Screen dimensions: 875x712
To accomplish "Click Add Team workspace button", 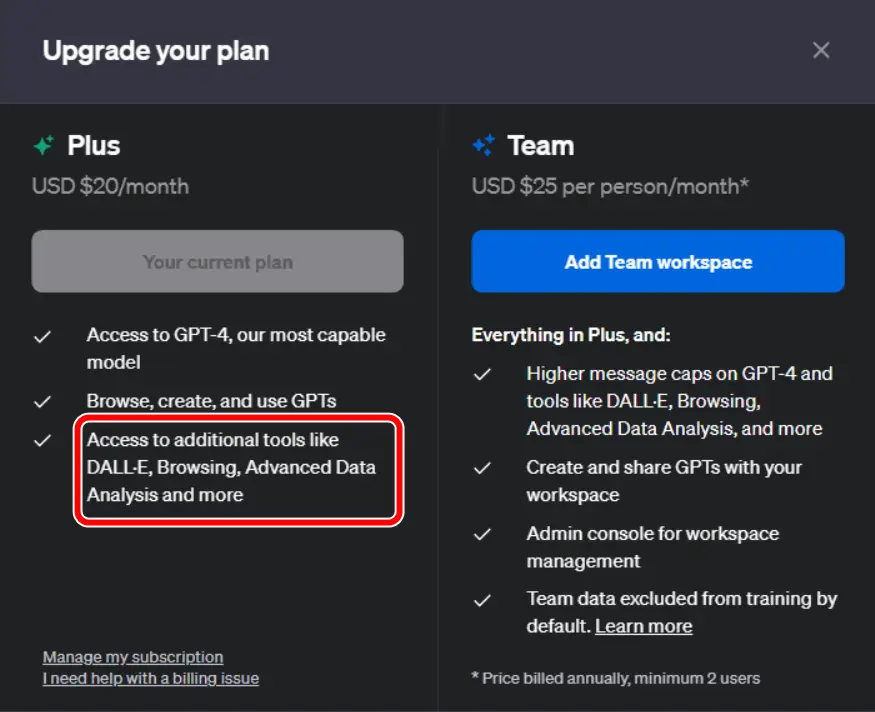I will 658,262.
